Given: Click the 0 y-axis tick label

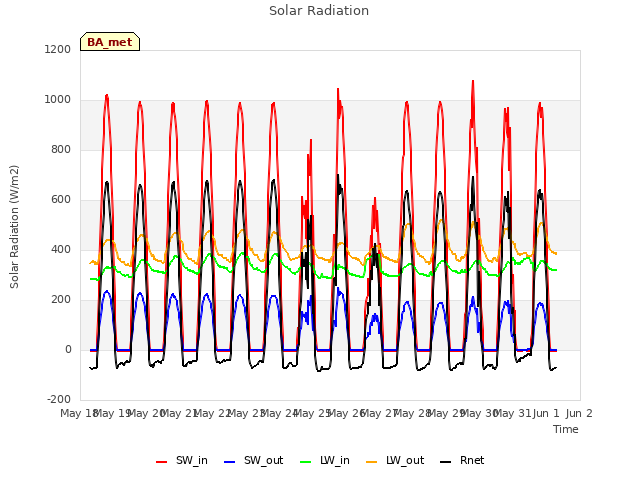Looking at the screenshot, I should pyautogui.click(x=68, y=350).
